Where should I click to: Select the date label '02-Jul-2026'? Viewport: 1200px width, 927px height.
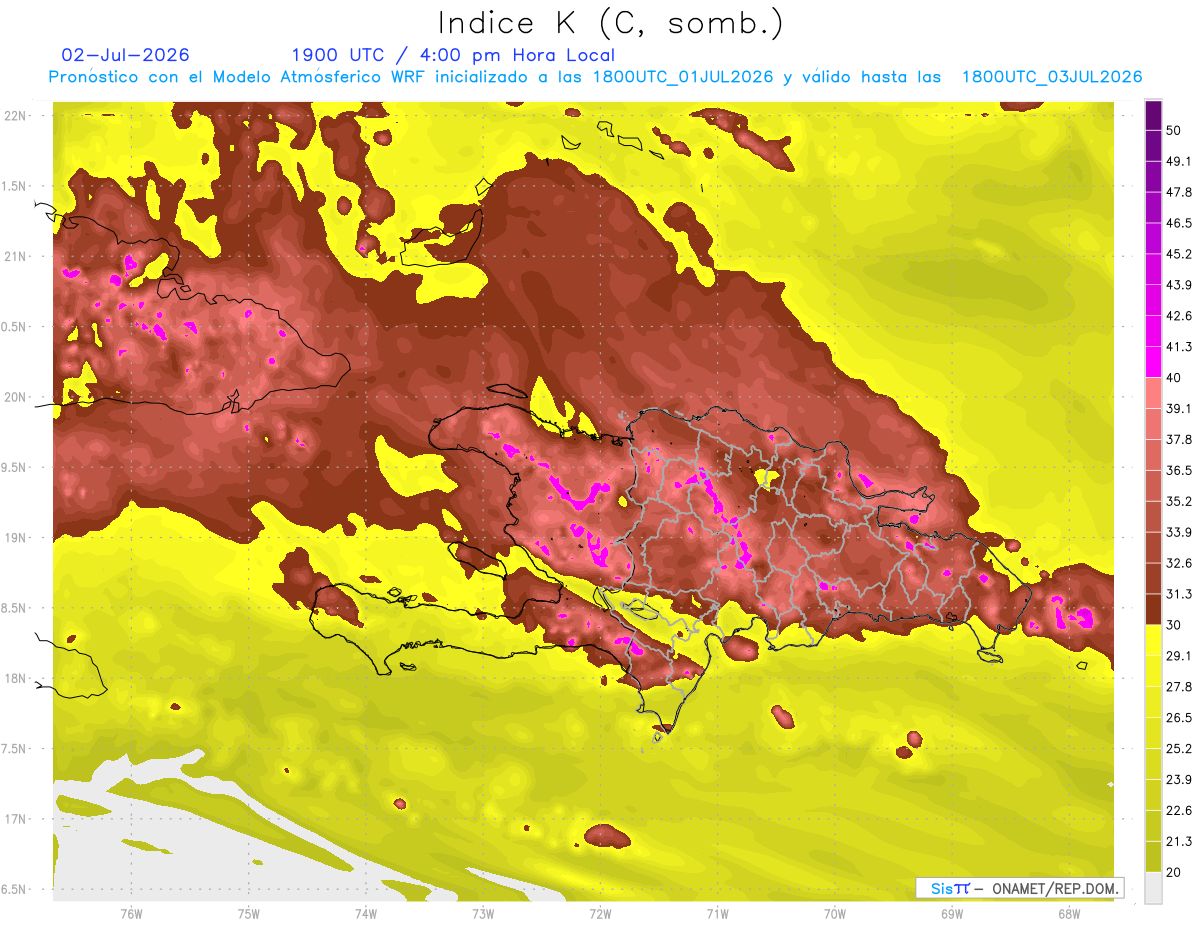pos(125,55)
